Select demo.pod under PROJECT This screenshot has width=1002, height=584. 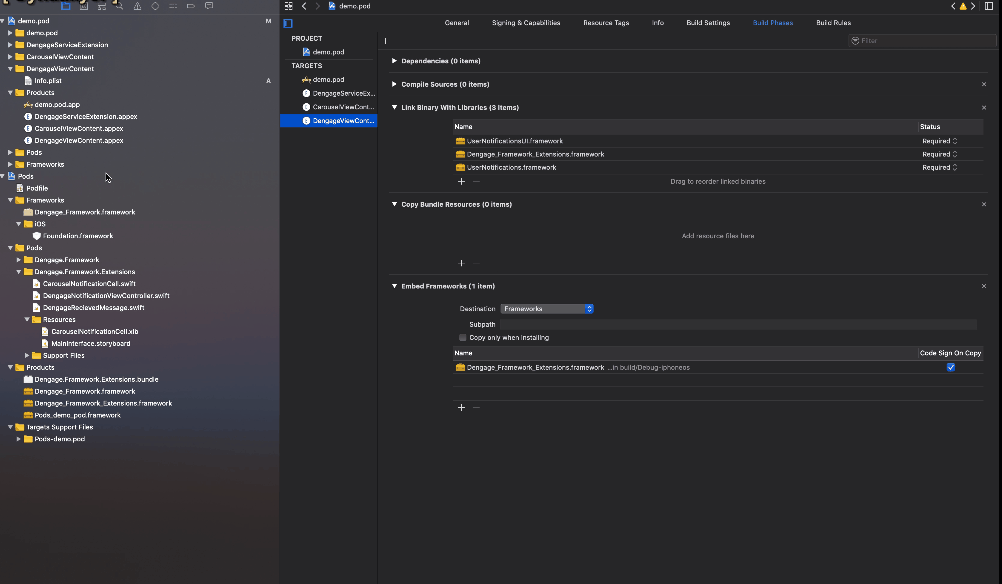[328, 52]
